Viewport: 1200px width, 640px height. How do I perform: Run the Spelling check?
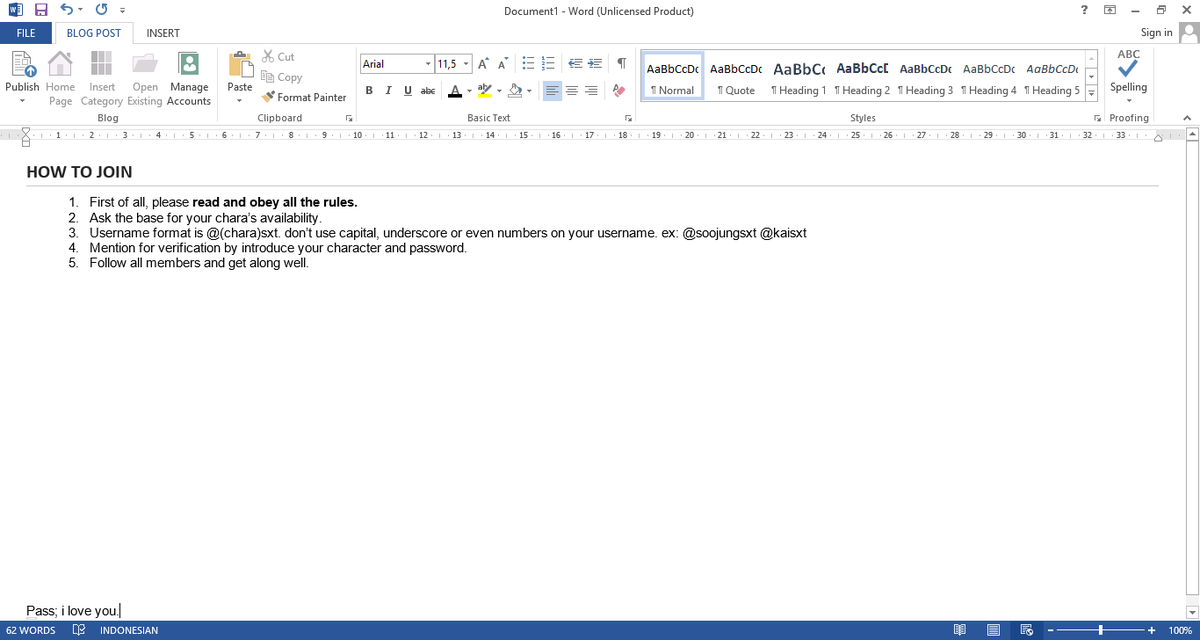point(1128,71)
